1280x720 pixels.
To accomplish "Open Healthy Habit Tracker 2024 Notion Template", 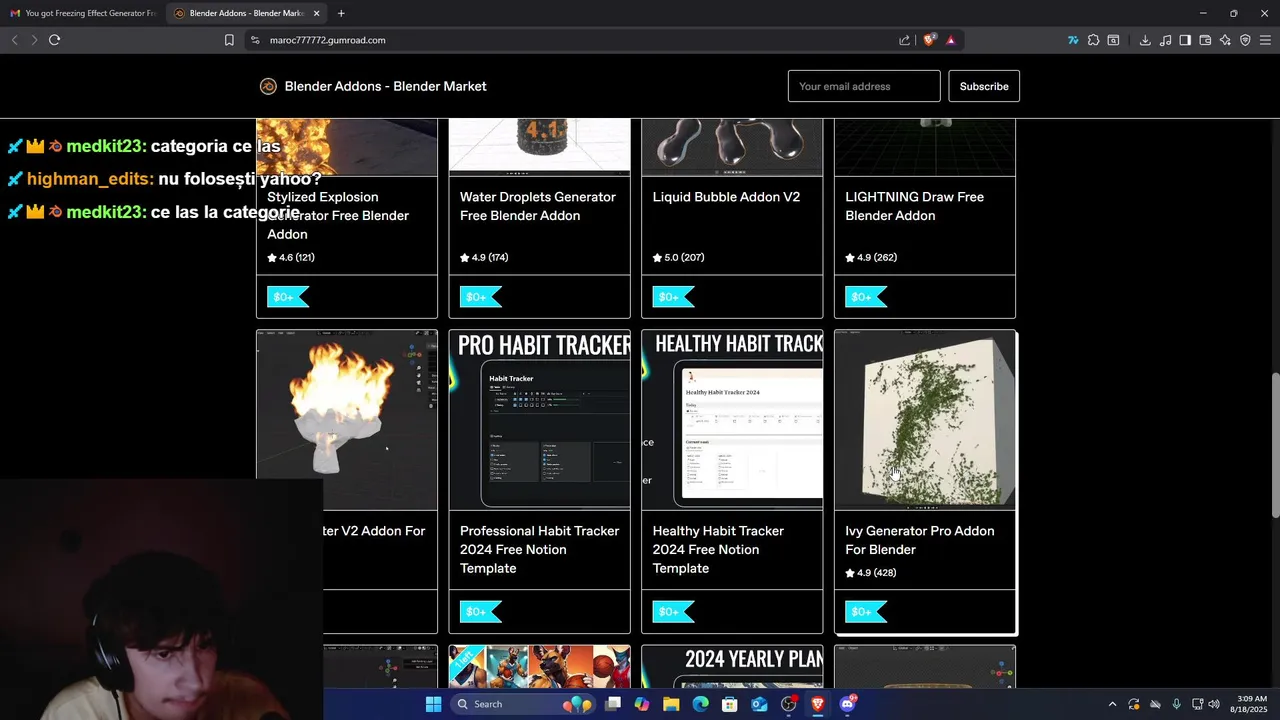I will coord(717,549).
